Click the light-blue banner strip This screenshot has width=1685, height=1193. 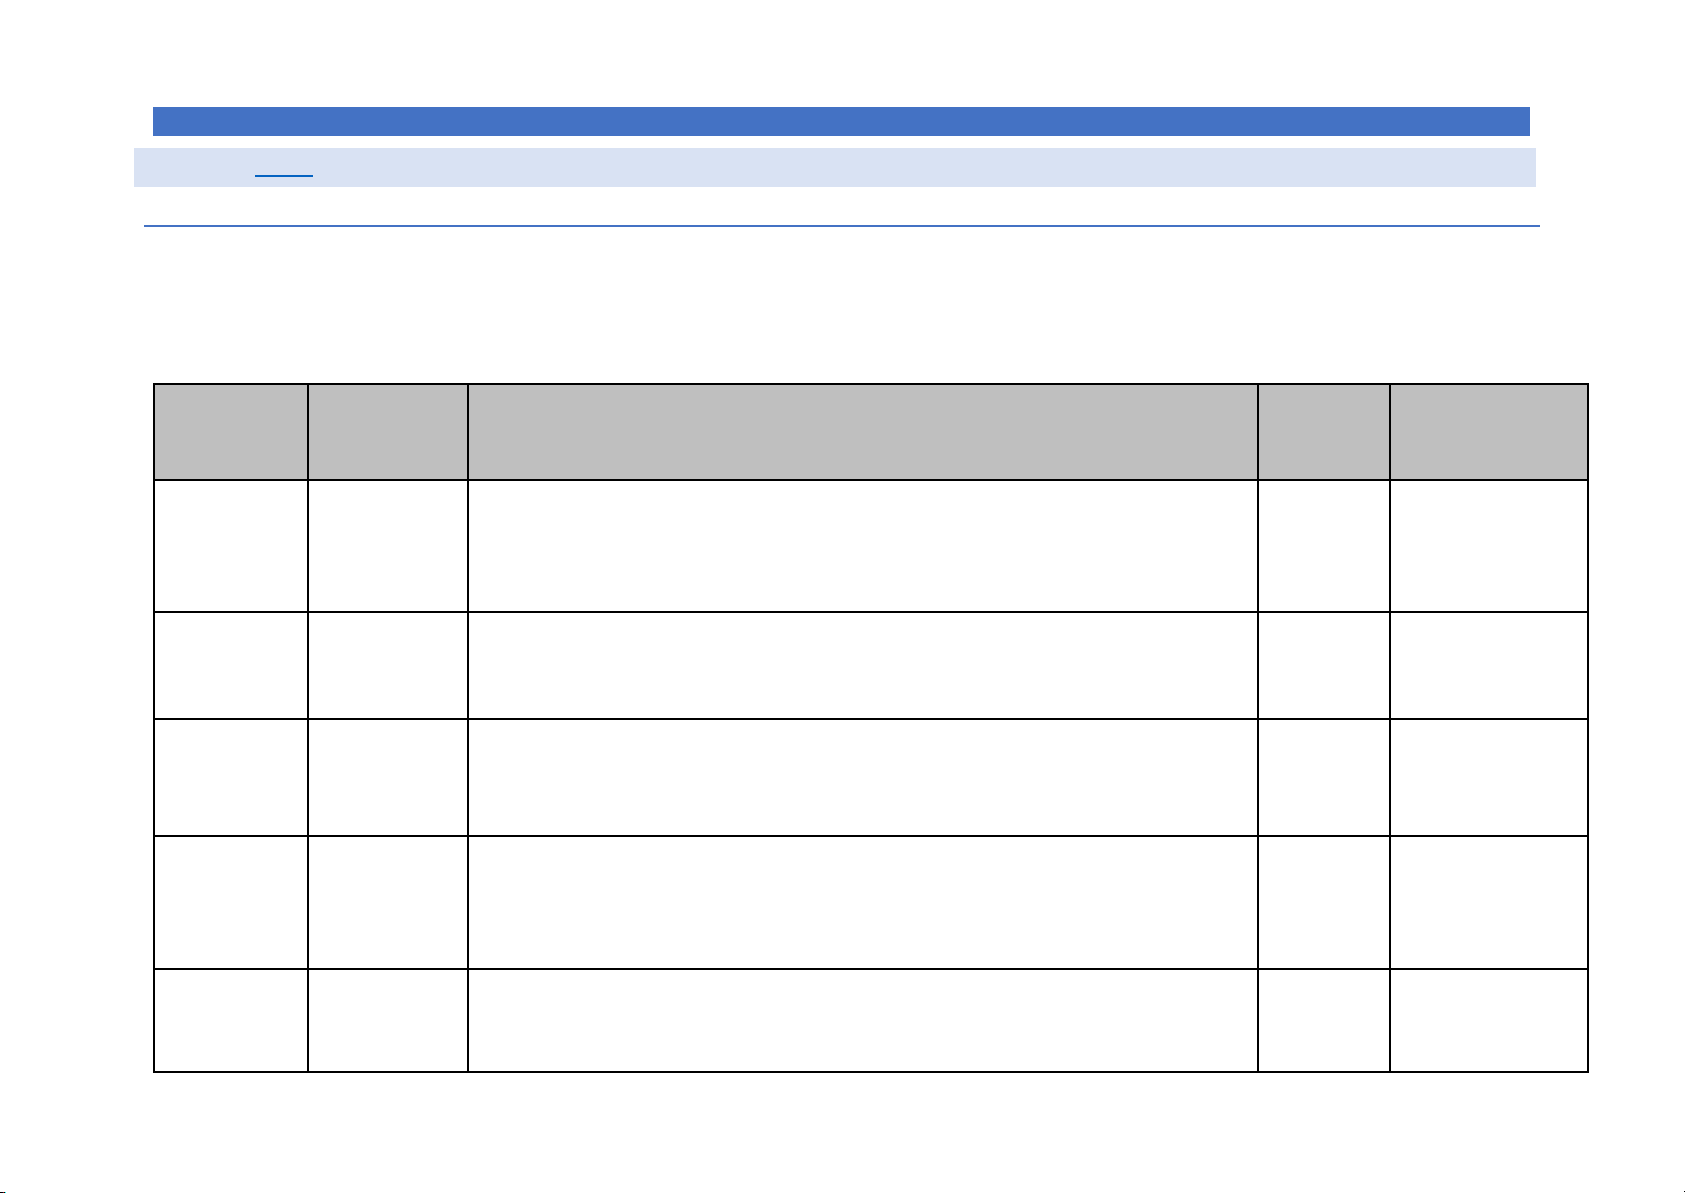tap(900, 168)
